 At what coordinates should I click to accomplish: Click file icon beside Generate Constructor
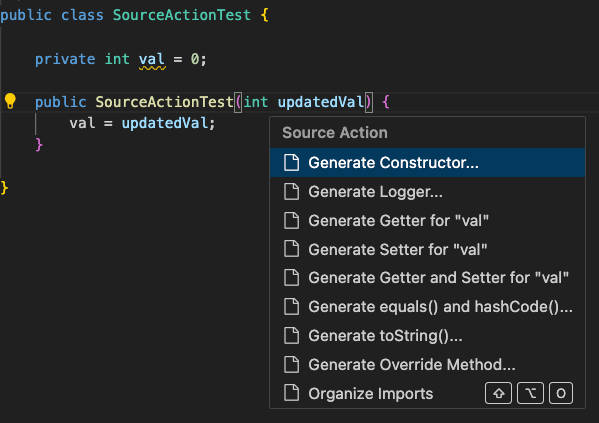pyautogui.click(x=291, y=162)
